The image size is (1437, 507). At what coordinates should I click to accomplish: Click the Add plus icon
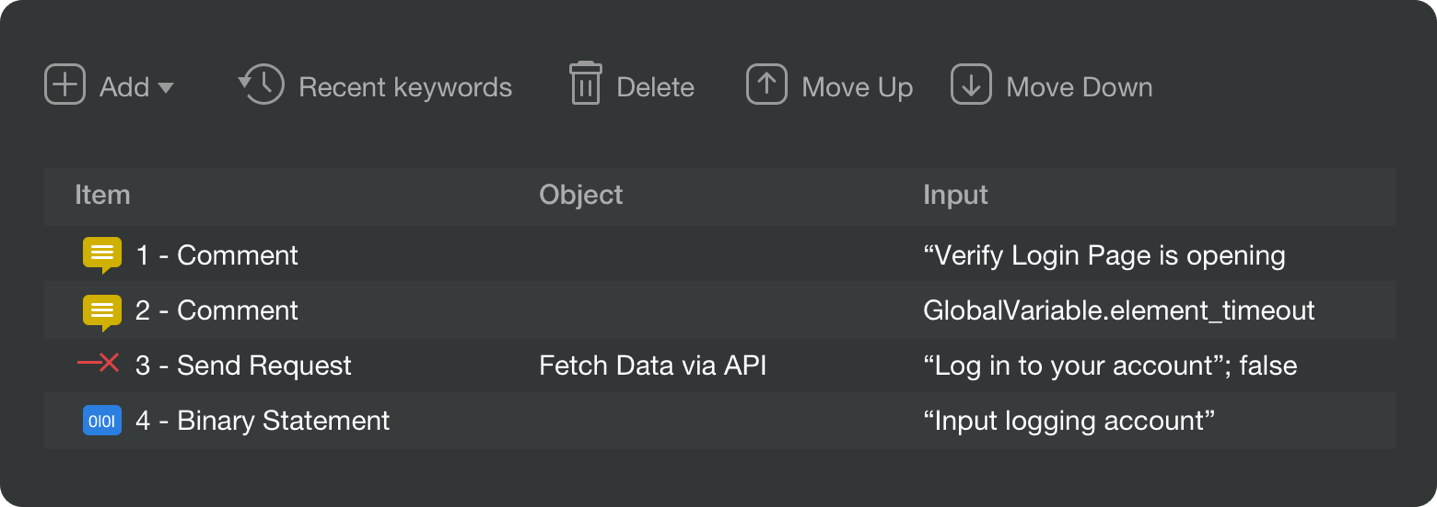click(65, 85)
